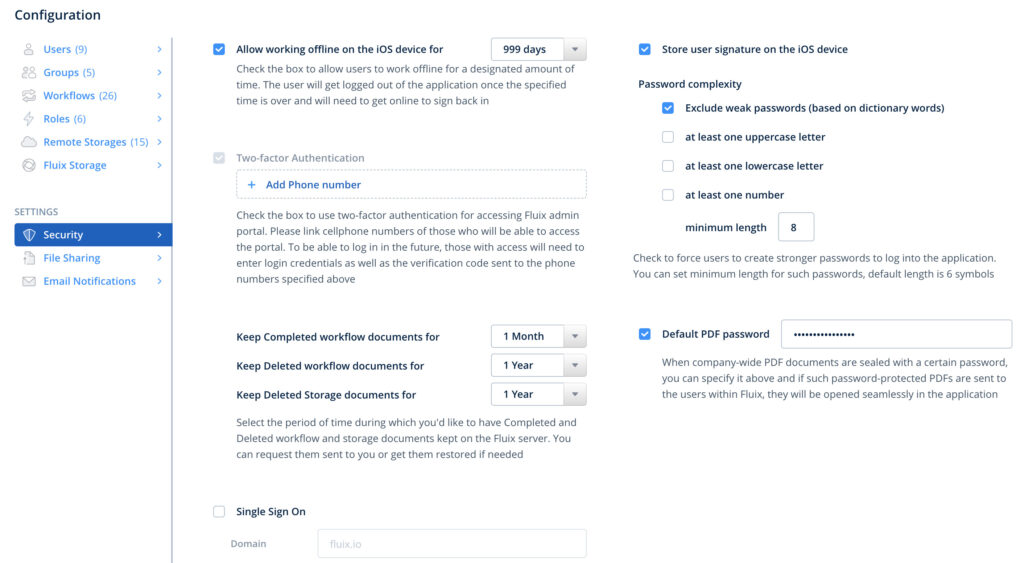
Task: Click the Users person icon in sidebar
Action: point(28,49)
